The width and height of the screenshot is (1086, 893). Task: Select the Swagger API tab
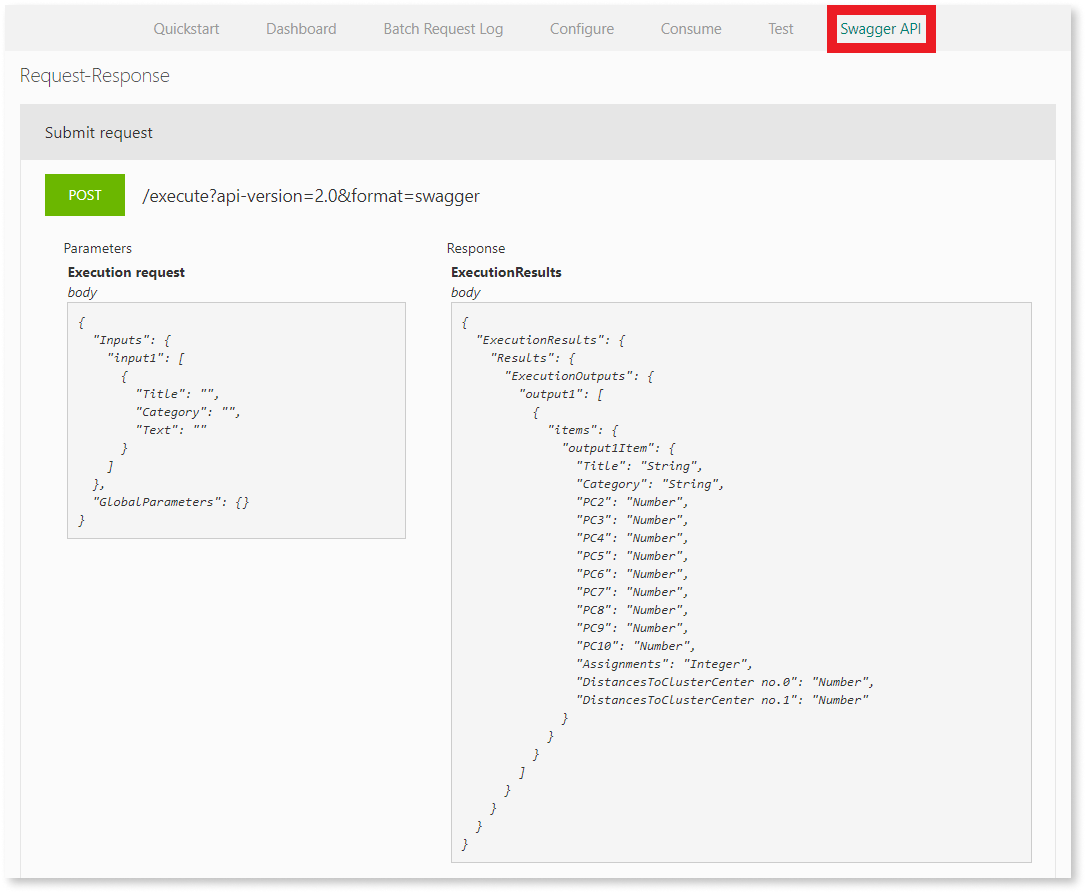click(x=880, y=28)
